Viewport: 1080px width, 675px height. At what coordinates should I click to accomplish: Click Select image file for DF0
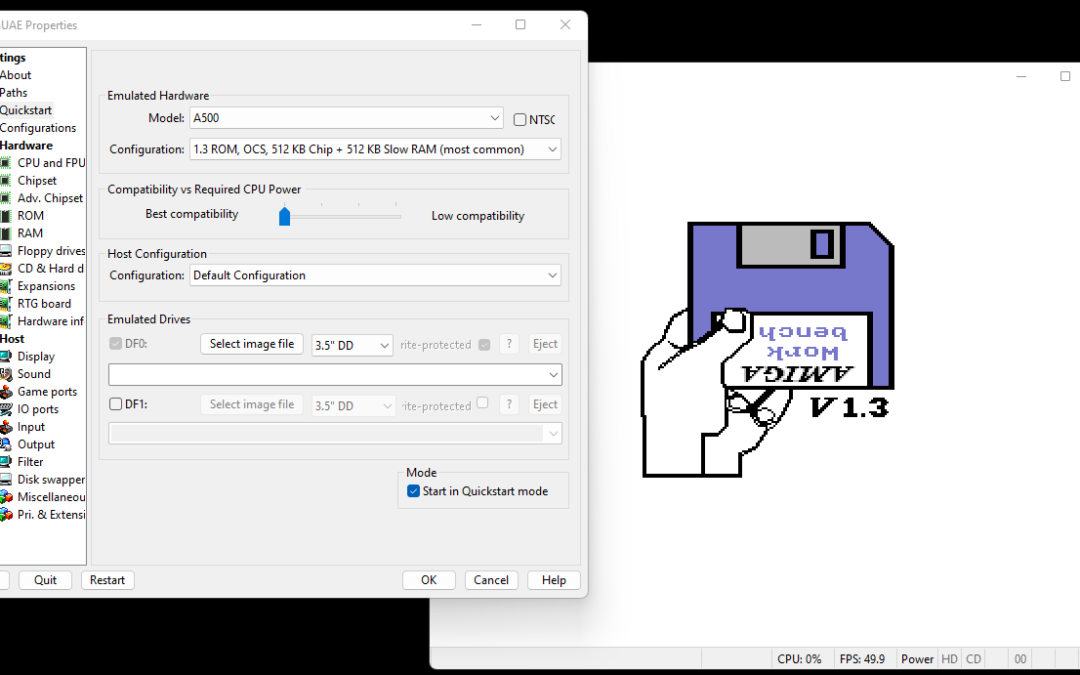(251, 344)
